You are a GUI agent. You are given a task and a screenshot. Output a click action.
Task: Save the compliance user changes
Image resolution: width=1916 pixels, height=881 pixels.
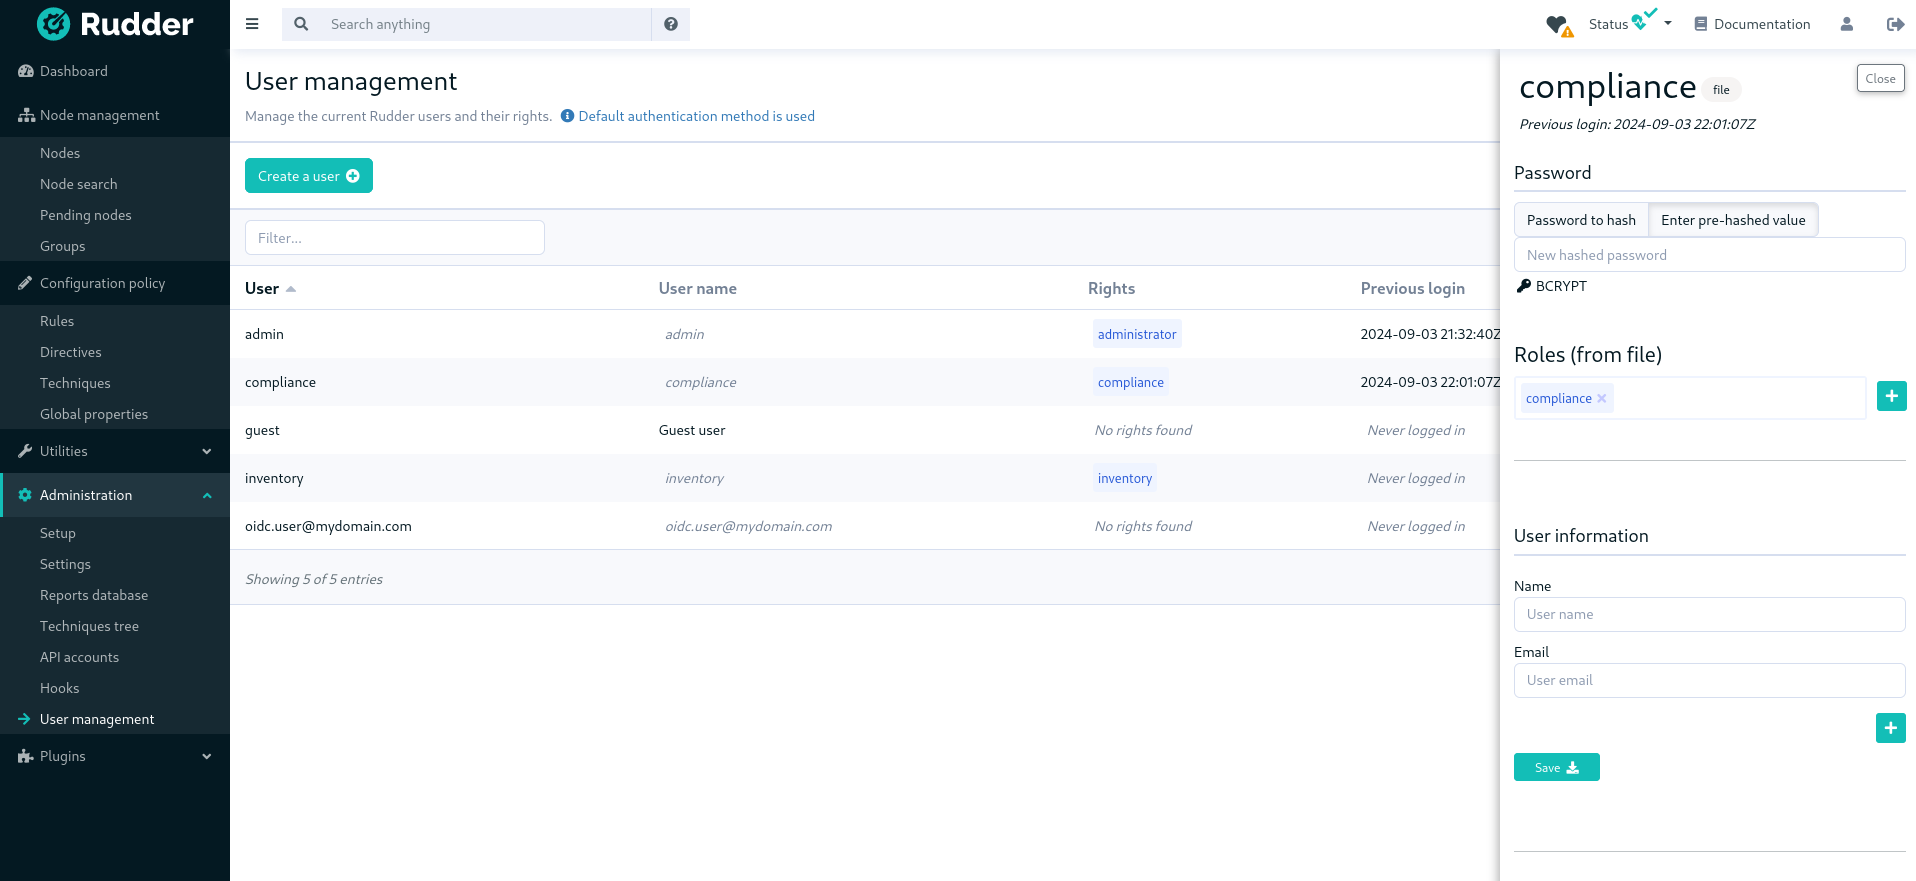click(1556, 767)
